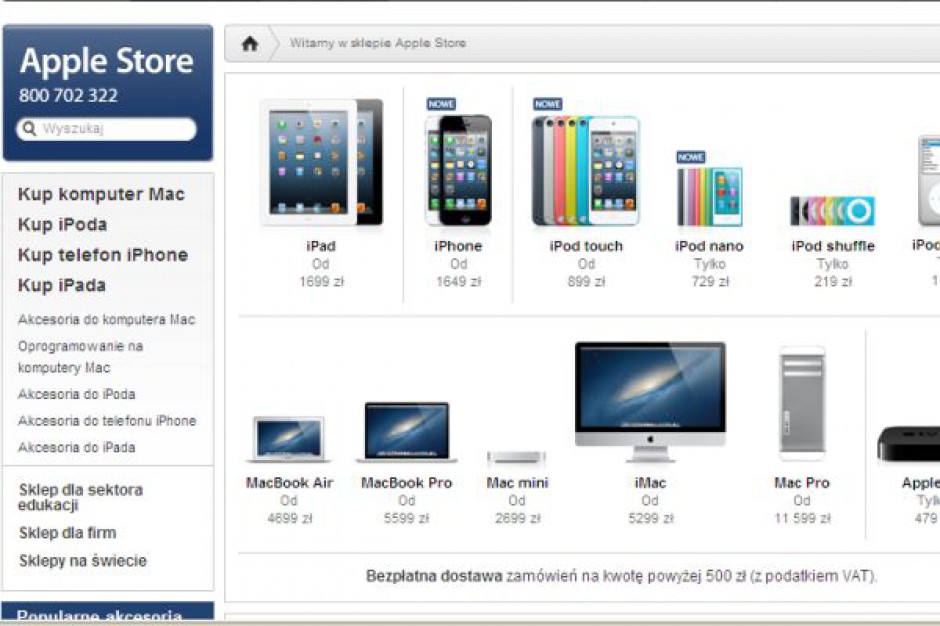The width and height of the screenshot is (940, 626).
Task: Click the Bezpłatna dostawa notice text
Action: click(x=621, y=576)
